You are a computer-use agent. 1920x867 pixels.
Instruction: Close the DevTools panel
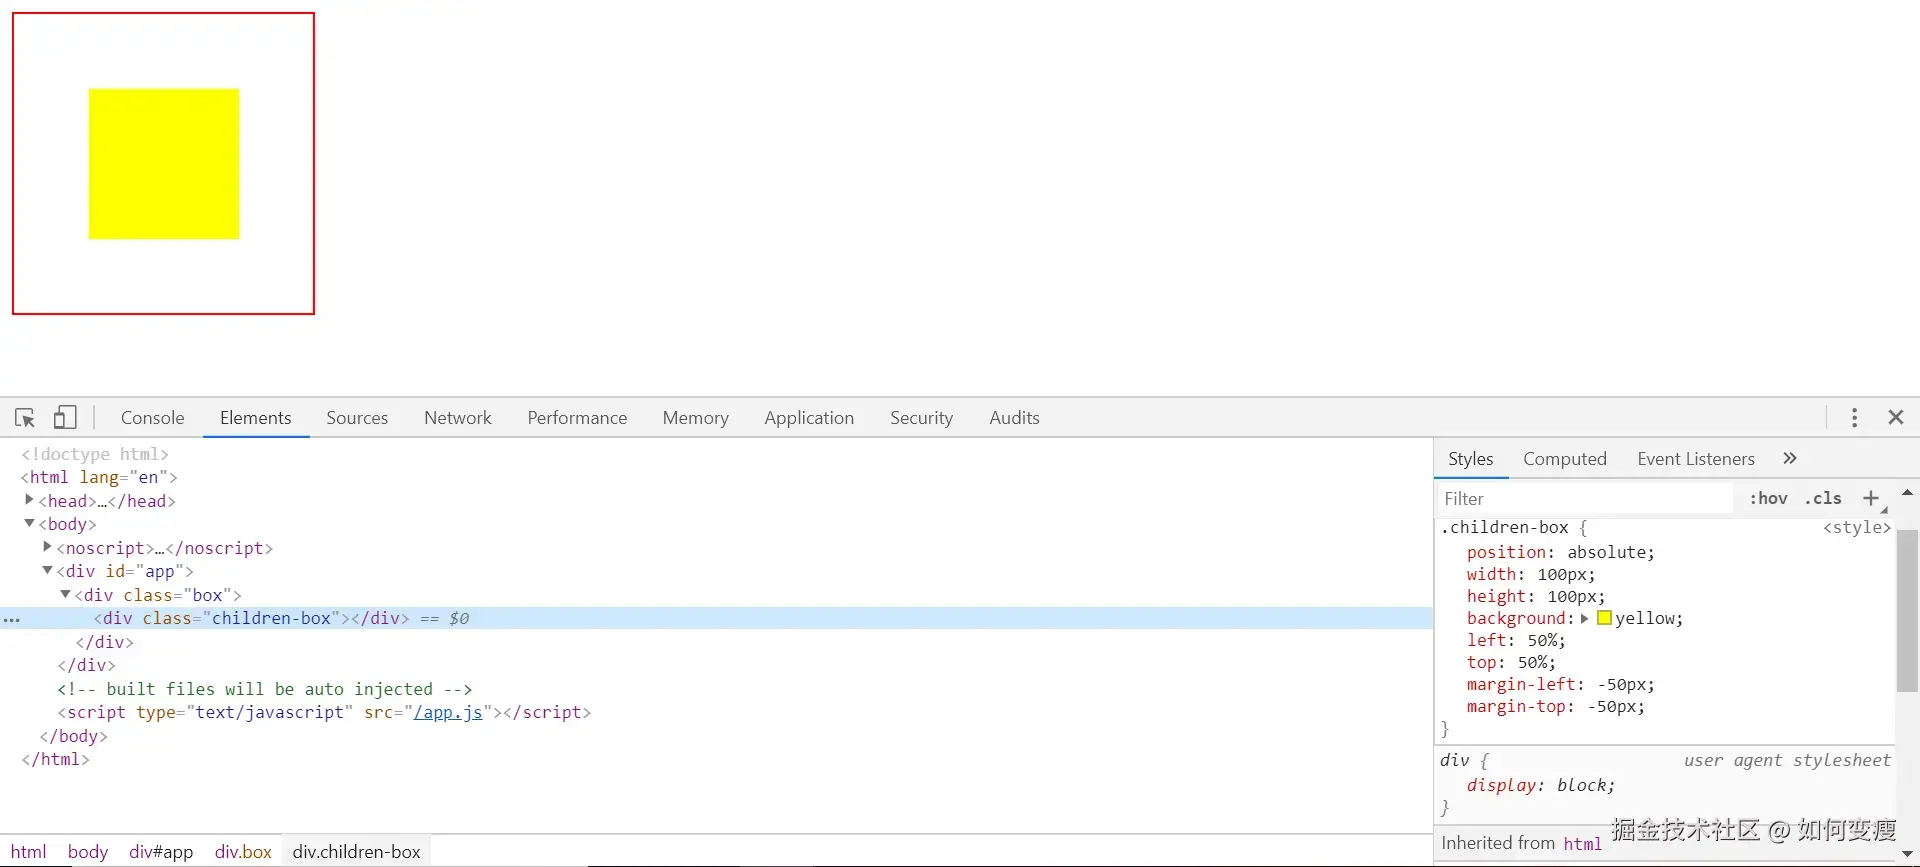(x=1896, y=418)
